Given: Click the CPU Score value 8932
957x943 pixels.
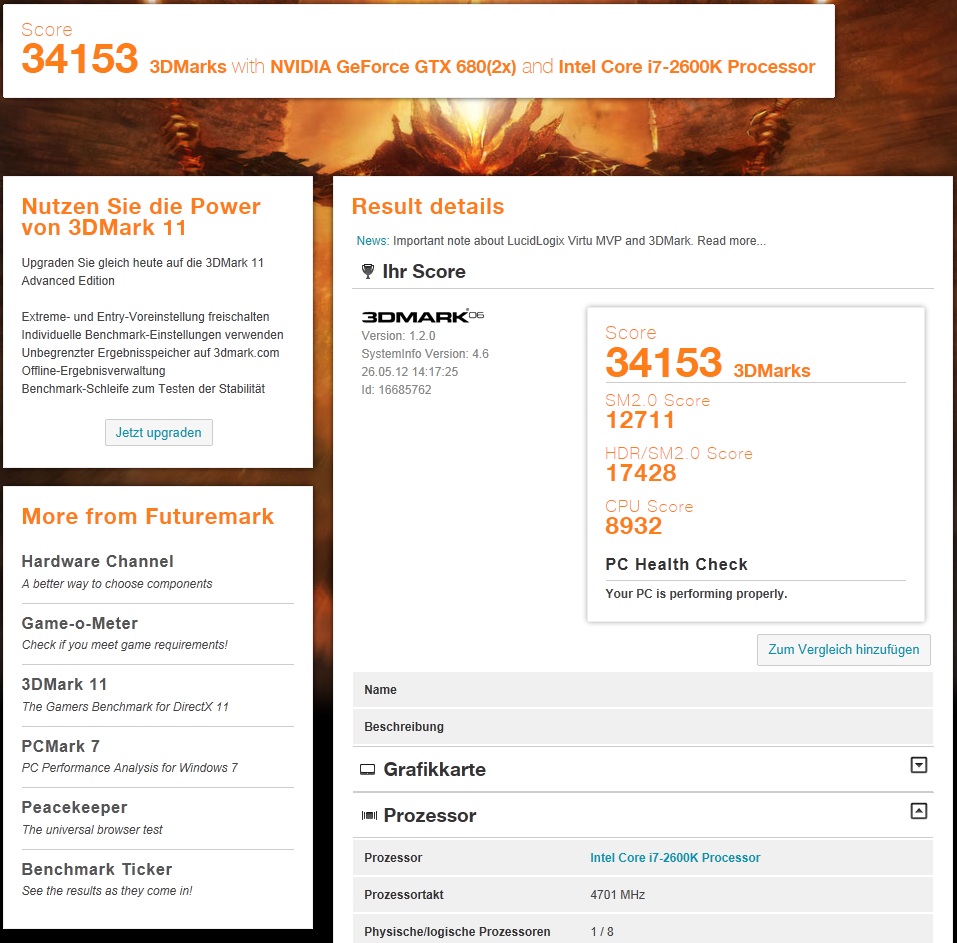Looking at the screenshot, I should [x=634, y=526].
